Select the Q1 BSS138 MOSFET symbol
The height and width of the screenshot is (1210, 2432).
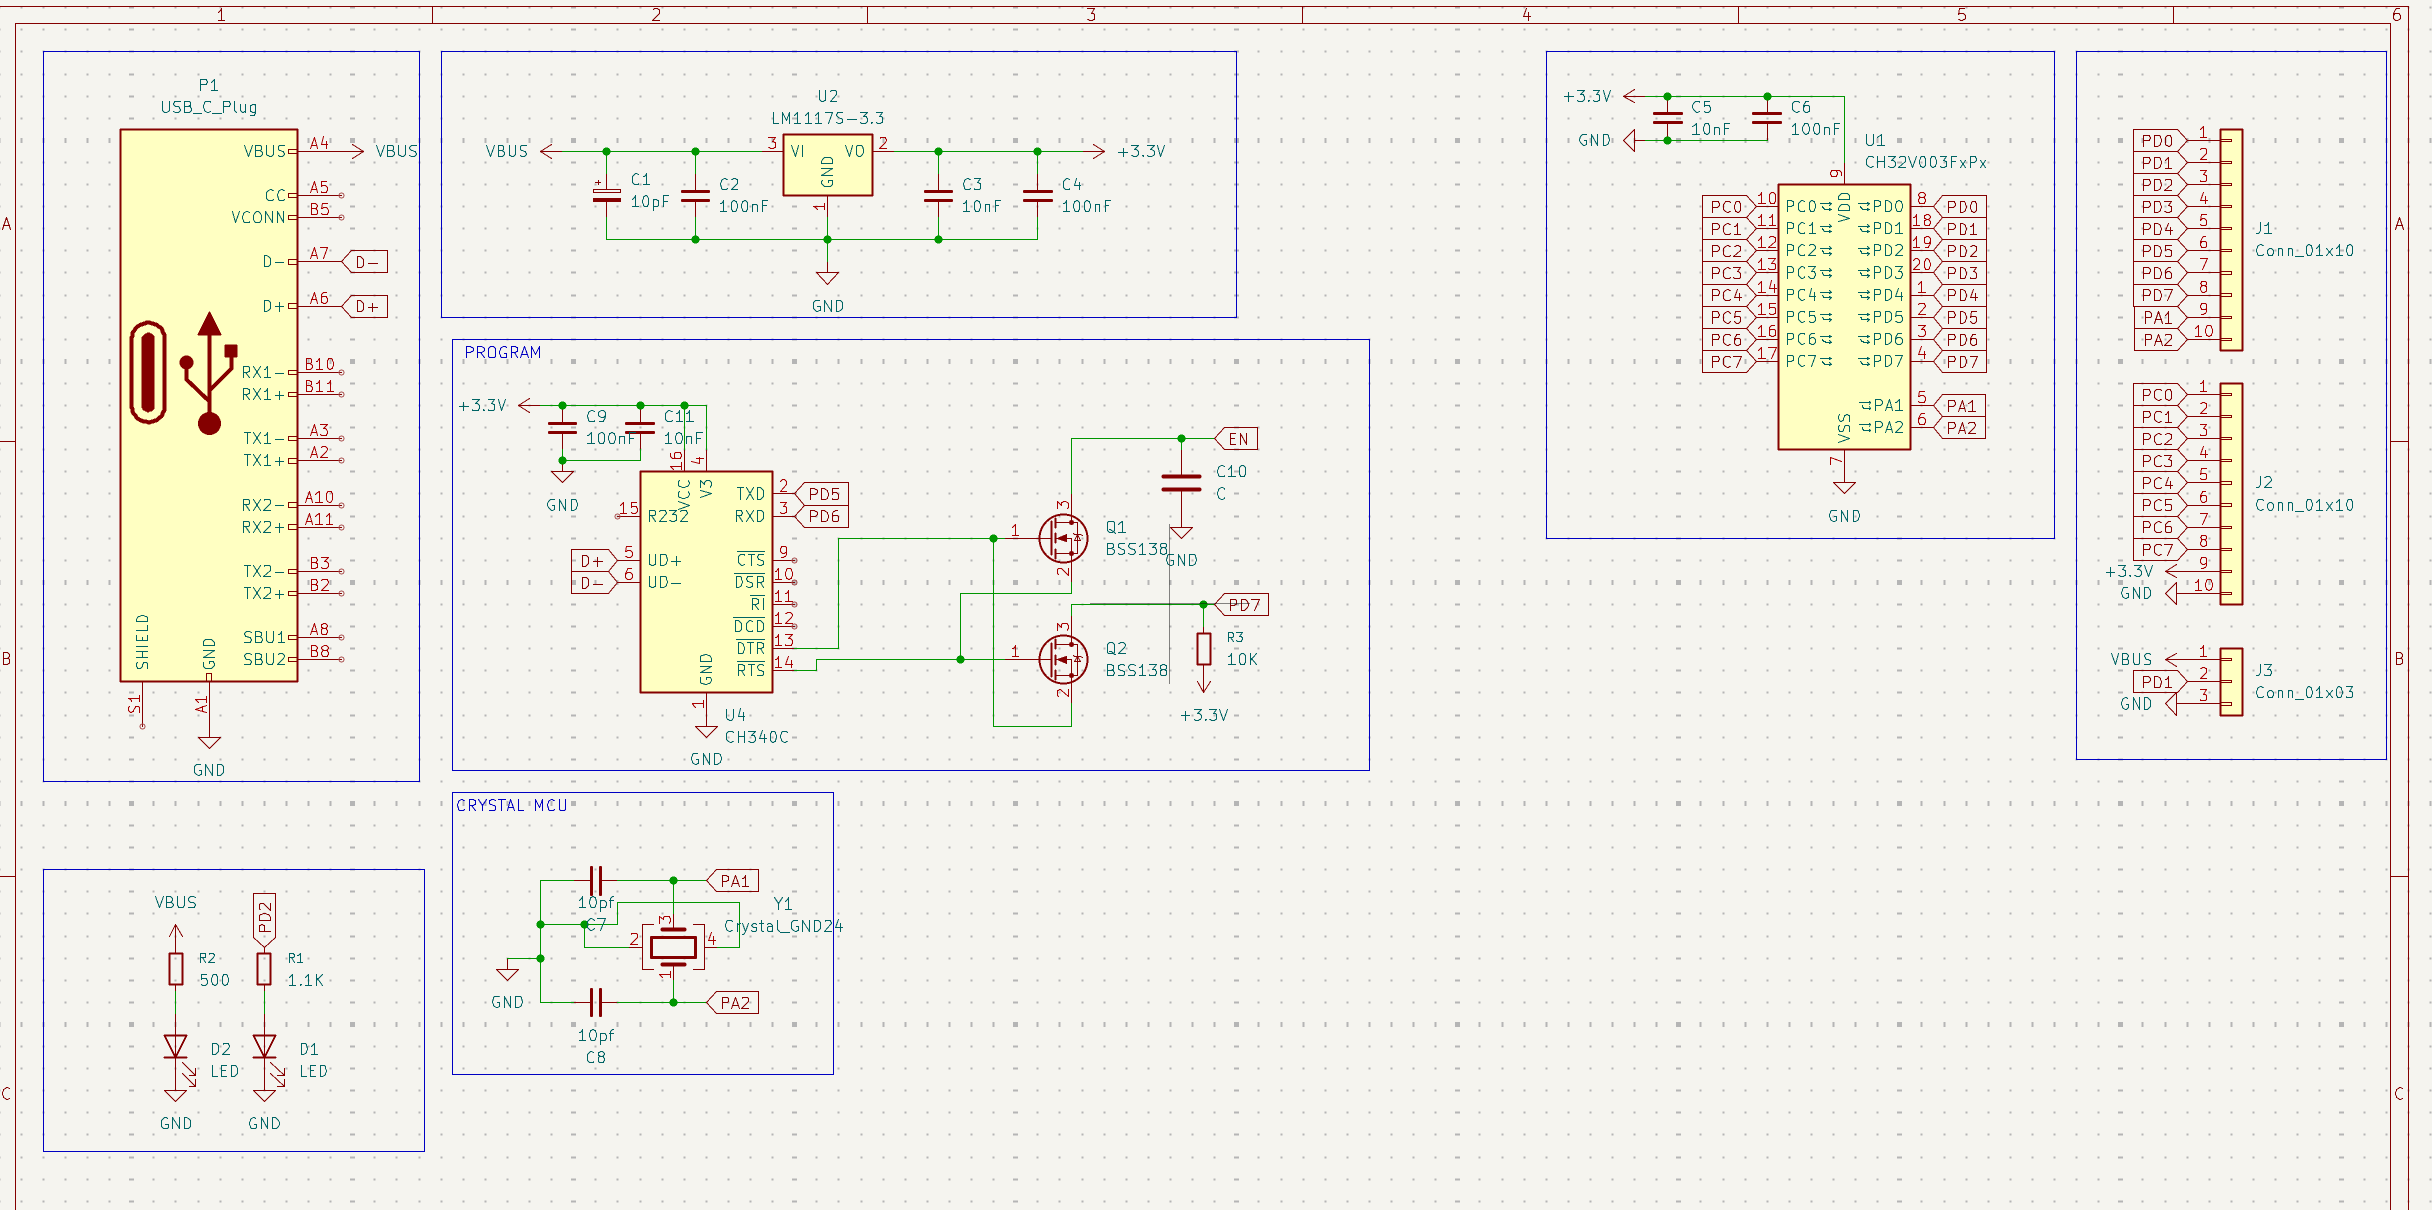point(1062,538)
